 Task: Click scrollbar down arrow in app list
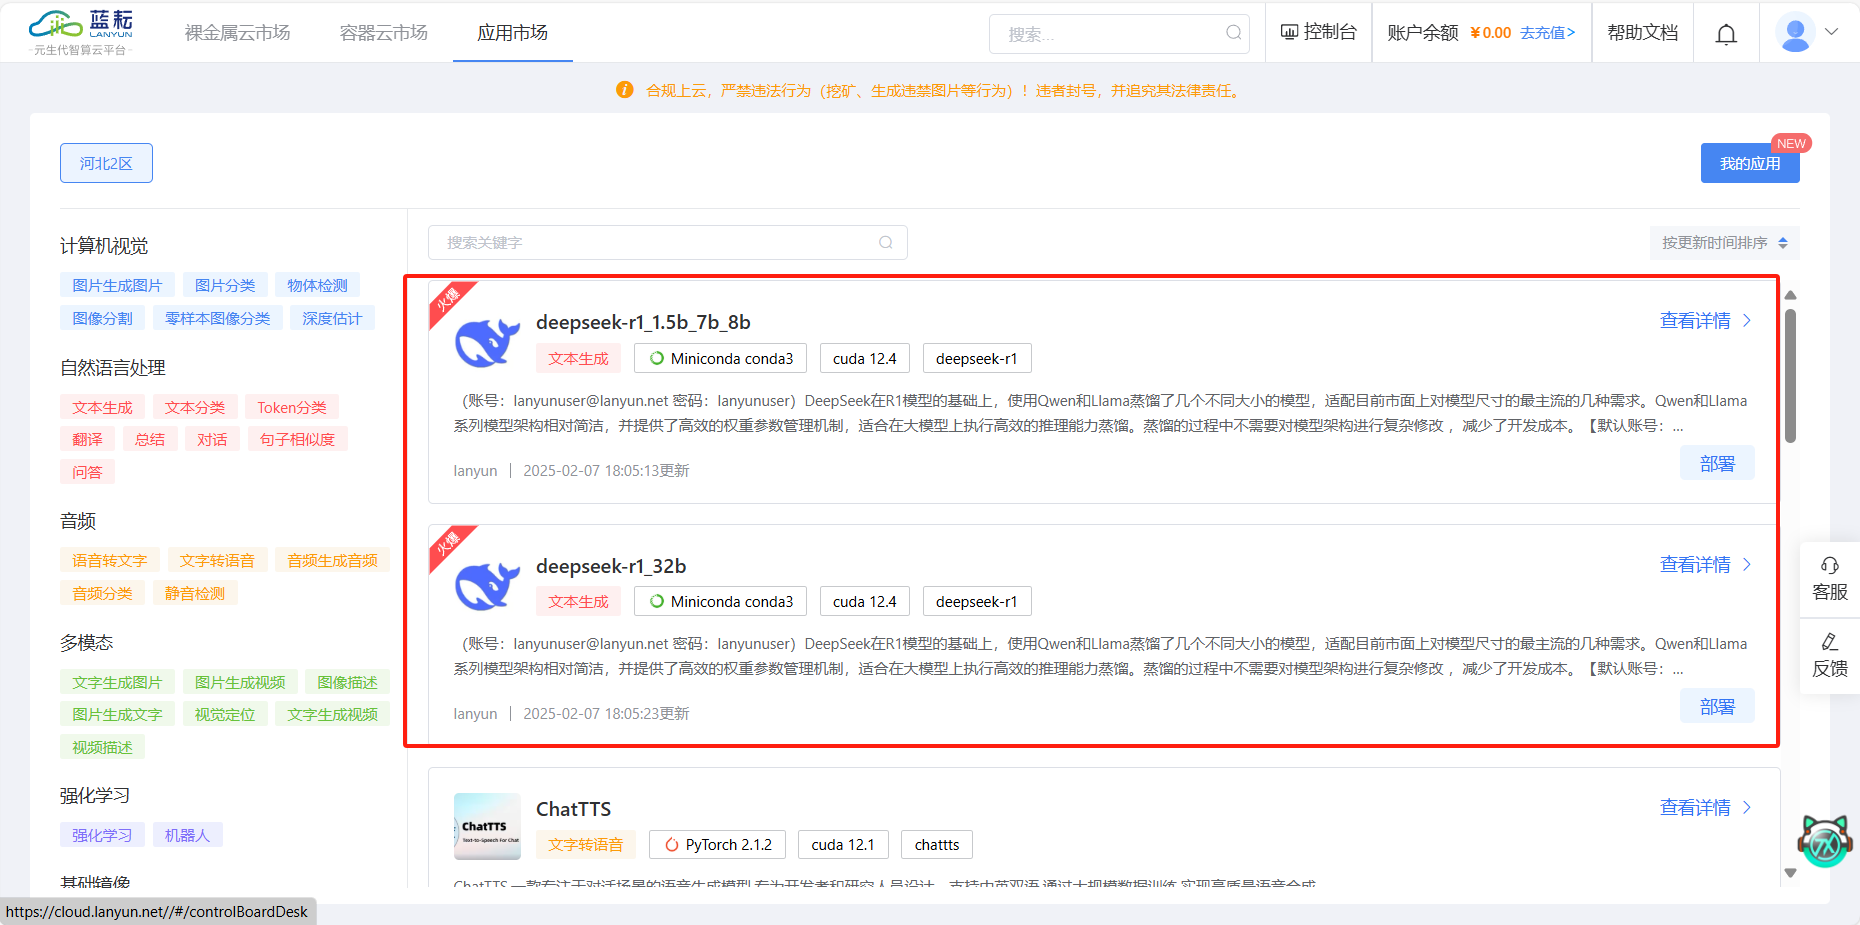tap(1791, 873)
